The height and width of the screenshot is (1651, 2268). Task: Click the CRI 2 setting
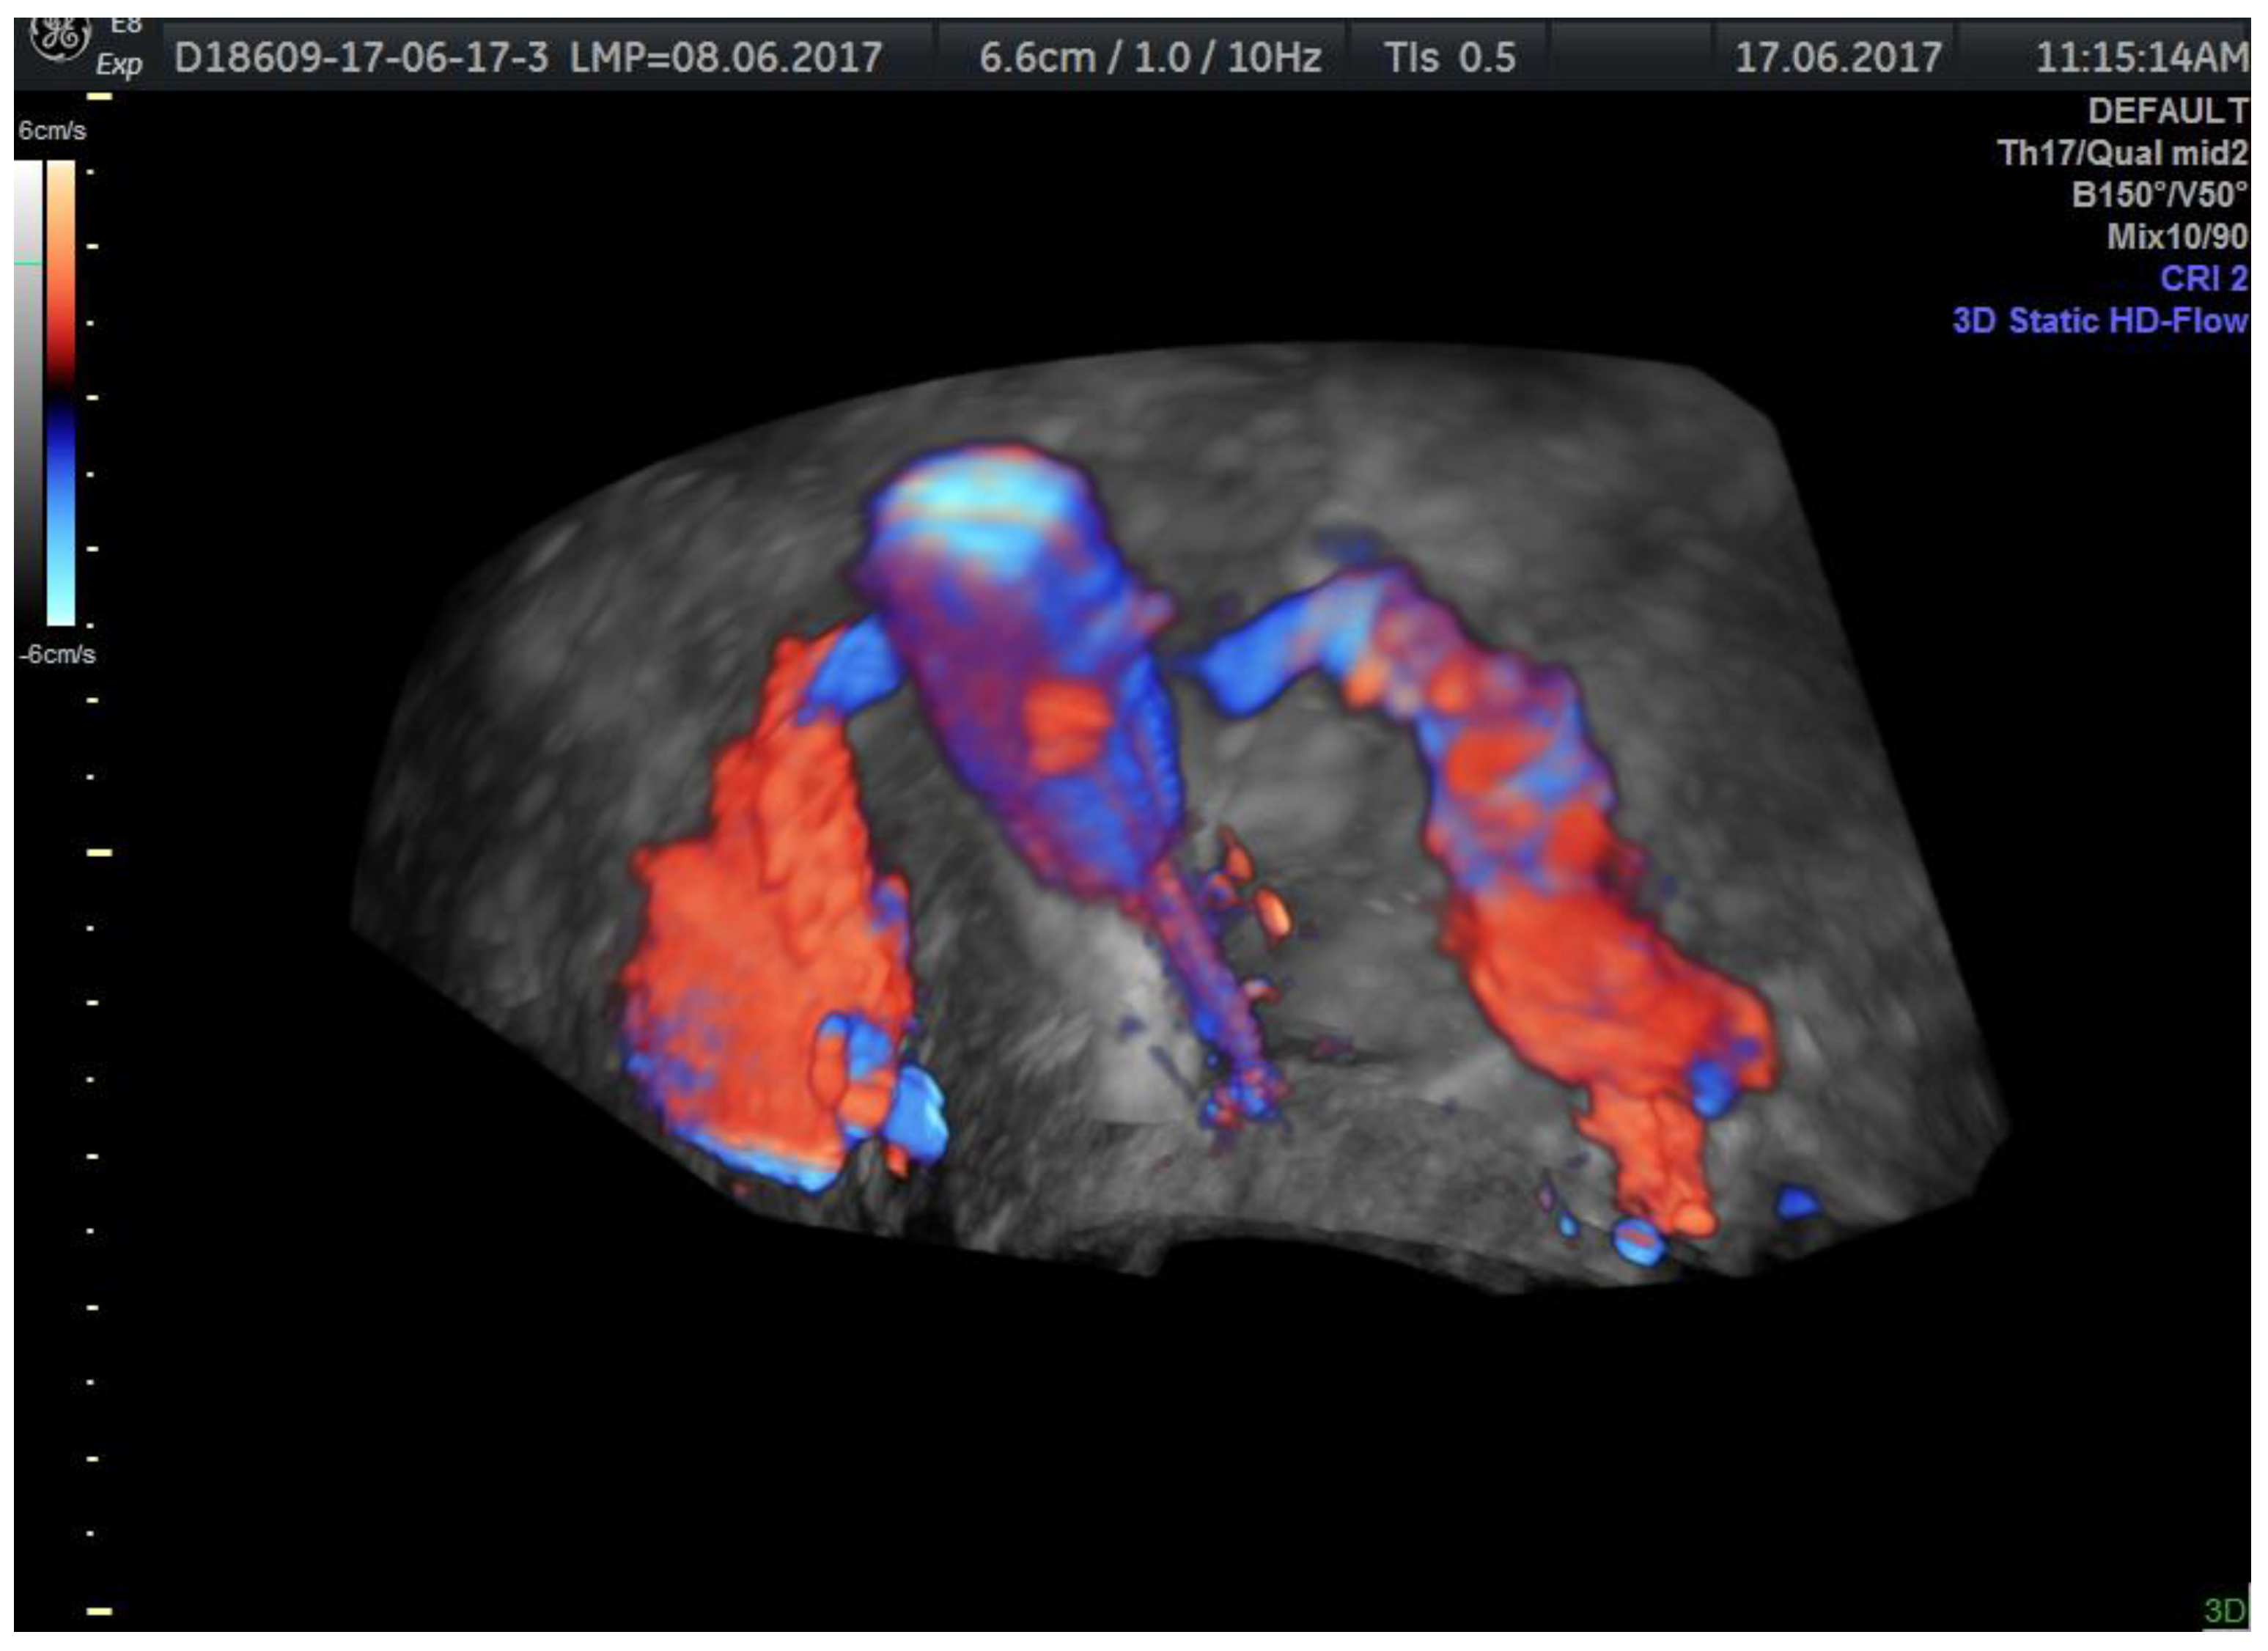tap(2203, 278)
